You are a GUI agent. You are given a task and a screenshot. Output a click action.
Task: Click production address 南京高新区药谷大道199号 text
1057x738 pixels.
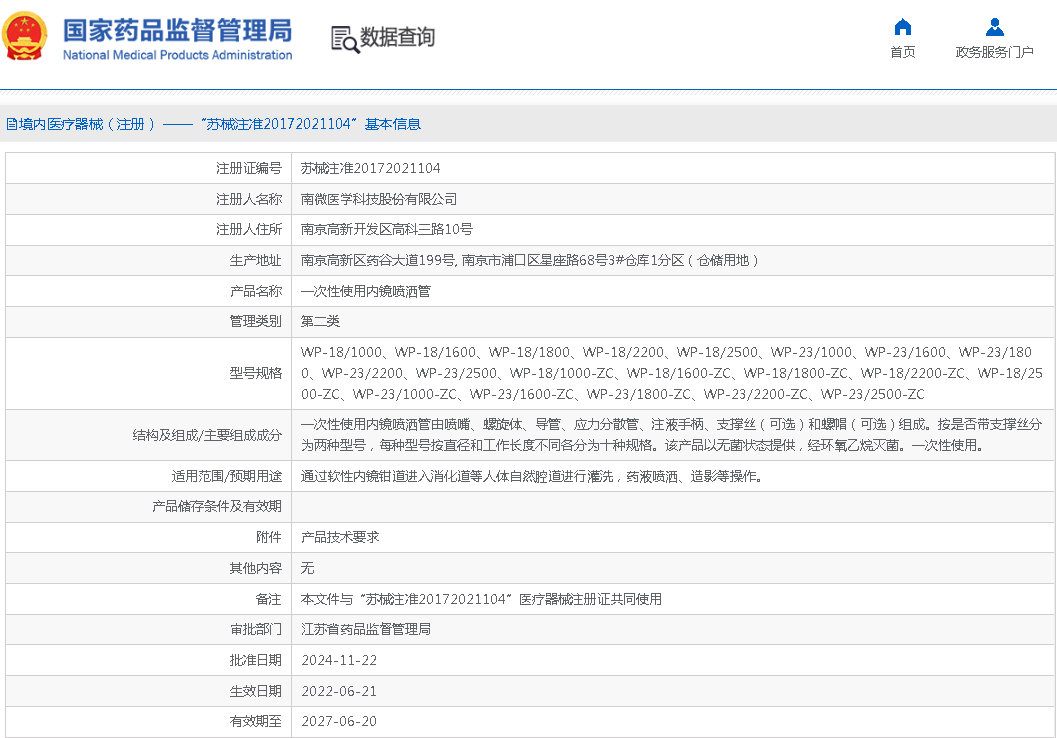(379, 260)
